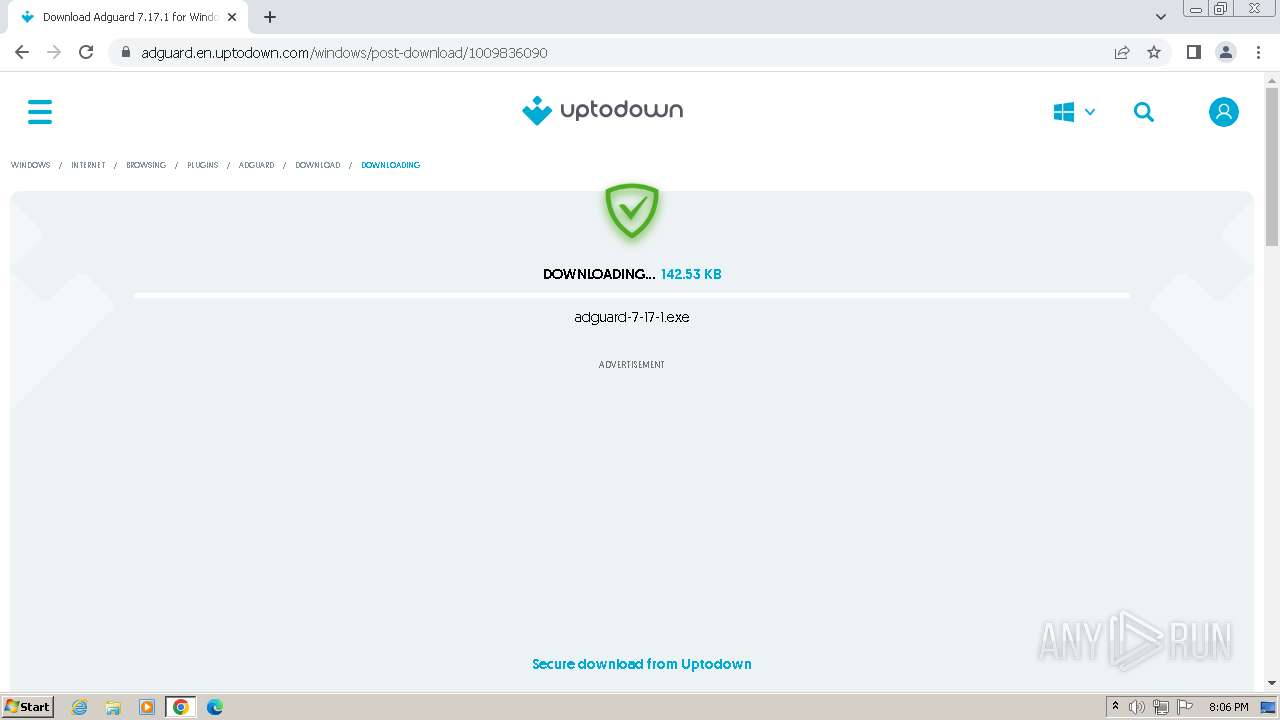The width and height of the screenshot is (1280, 720).
Task: Open the user account profile icon
Action: coord(1224,112)
